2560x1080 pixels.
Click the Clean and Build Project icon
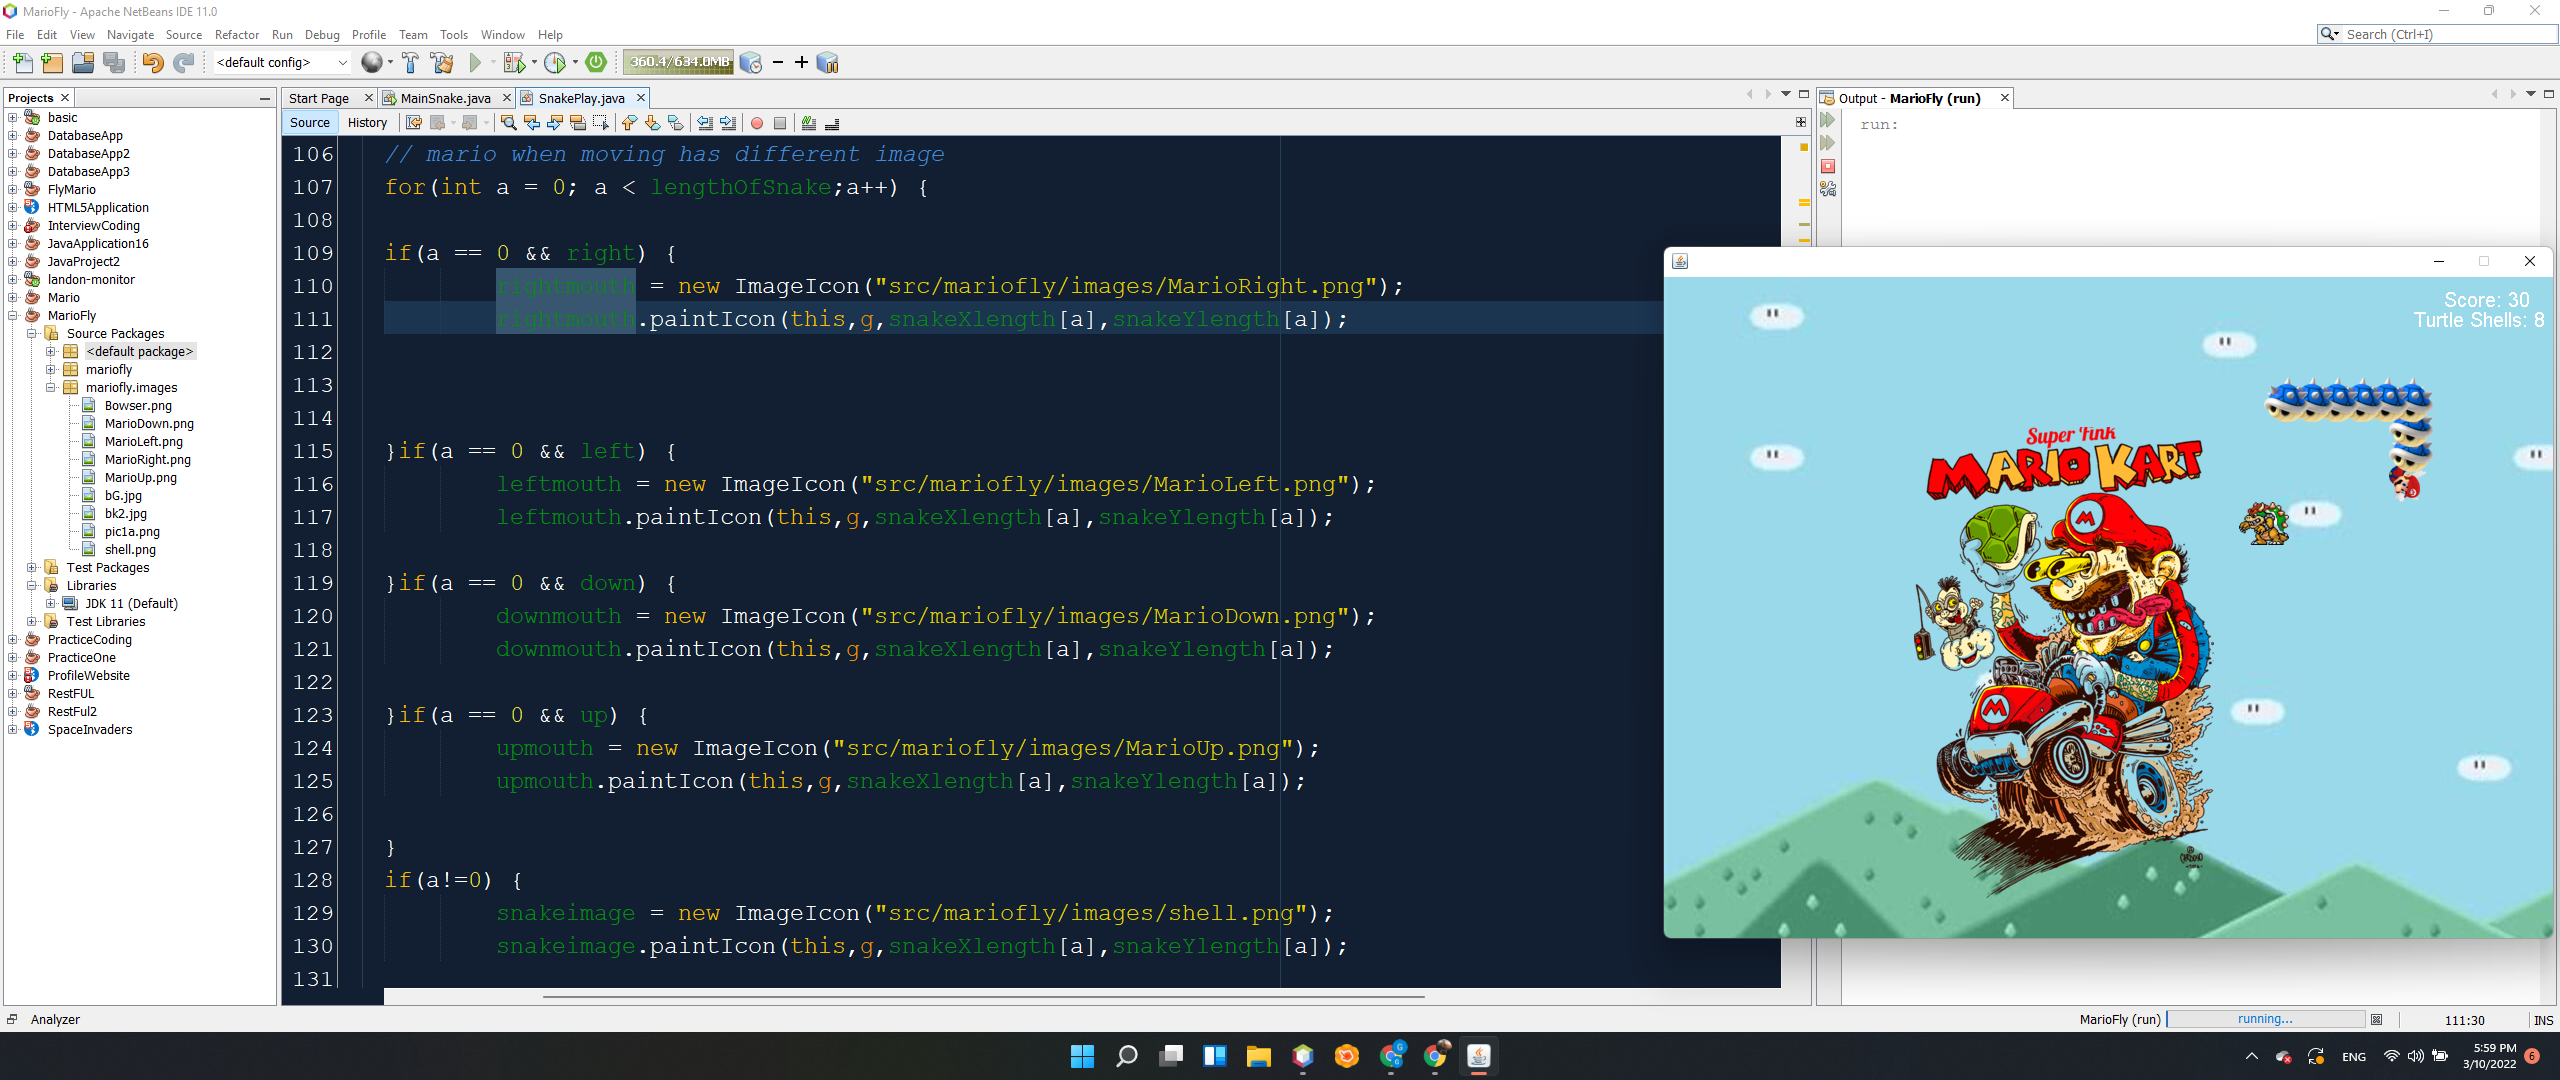point(441,62)
